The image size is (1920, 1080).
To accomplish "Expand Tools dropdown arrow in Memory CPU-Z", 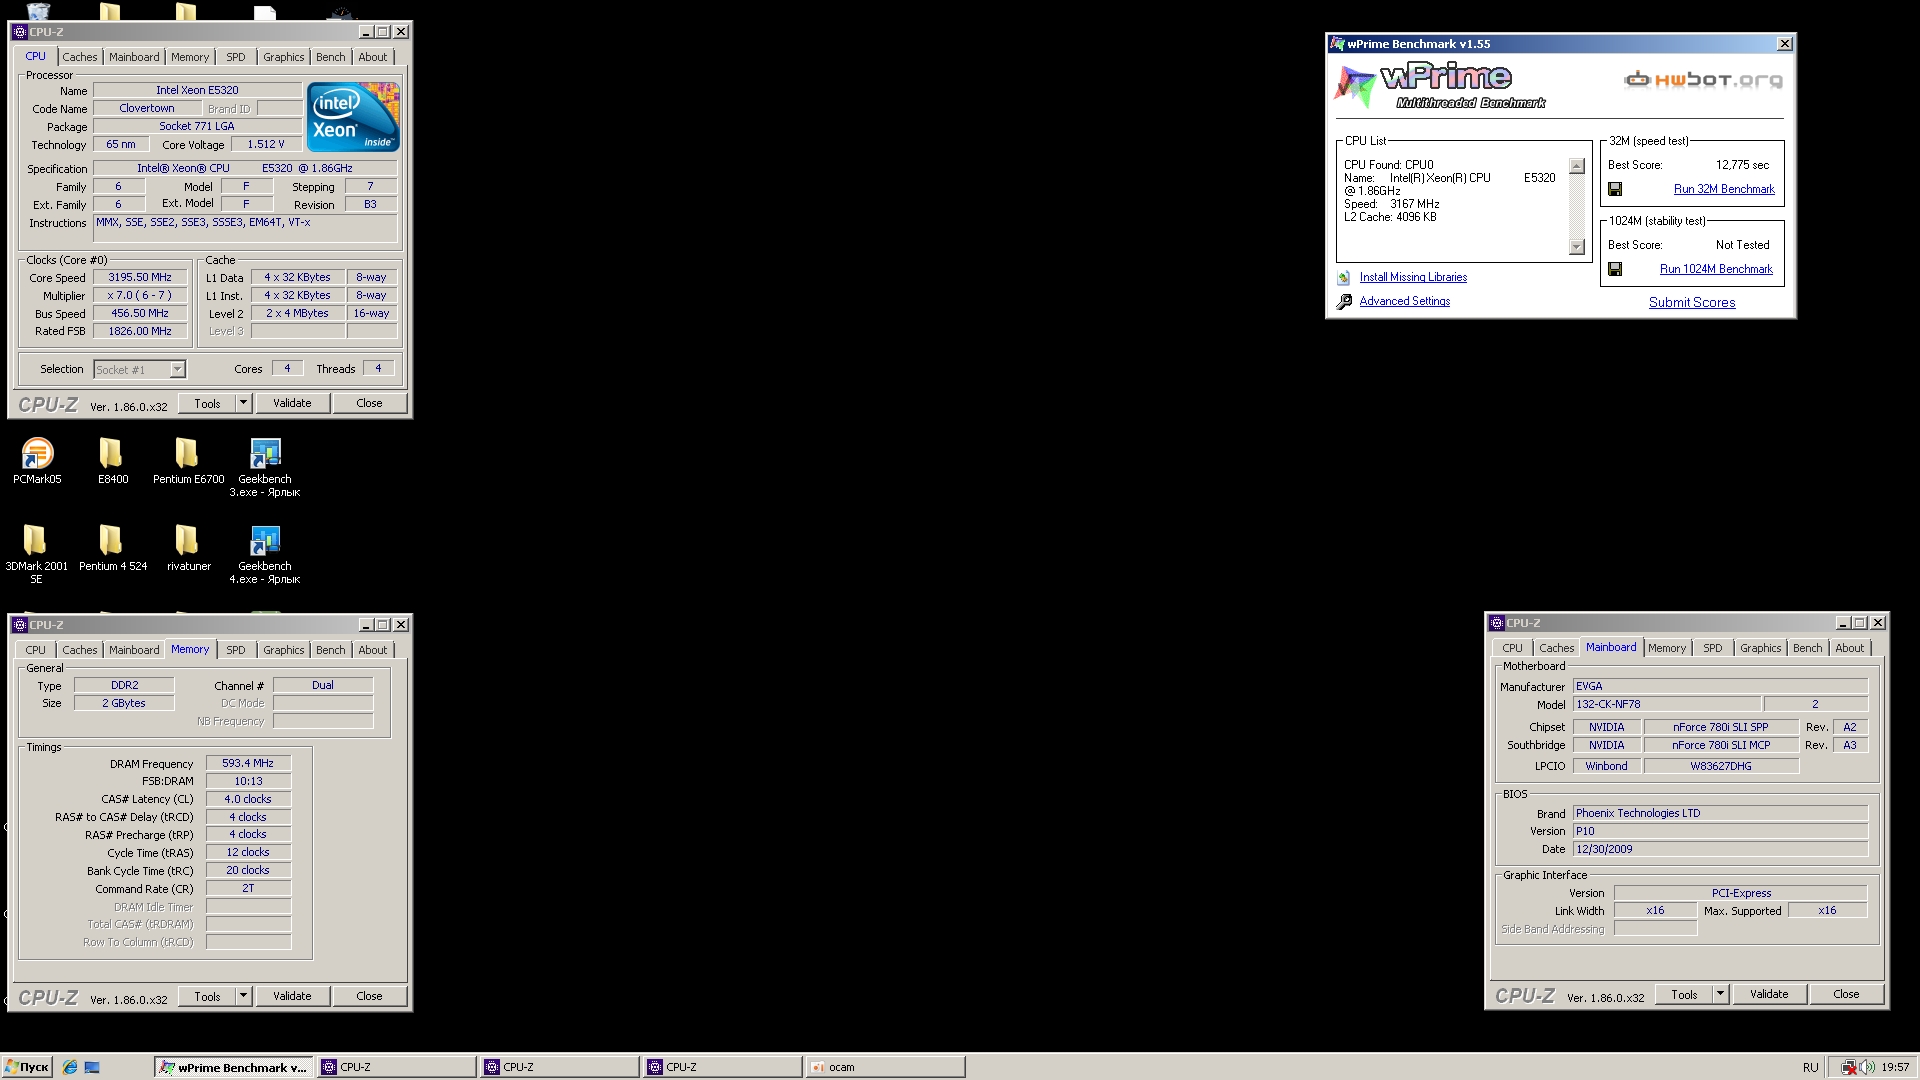I will 243,996.
